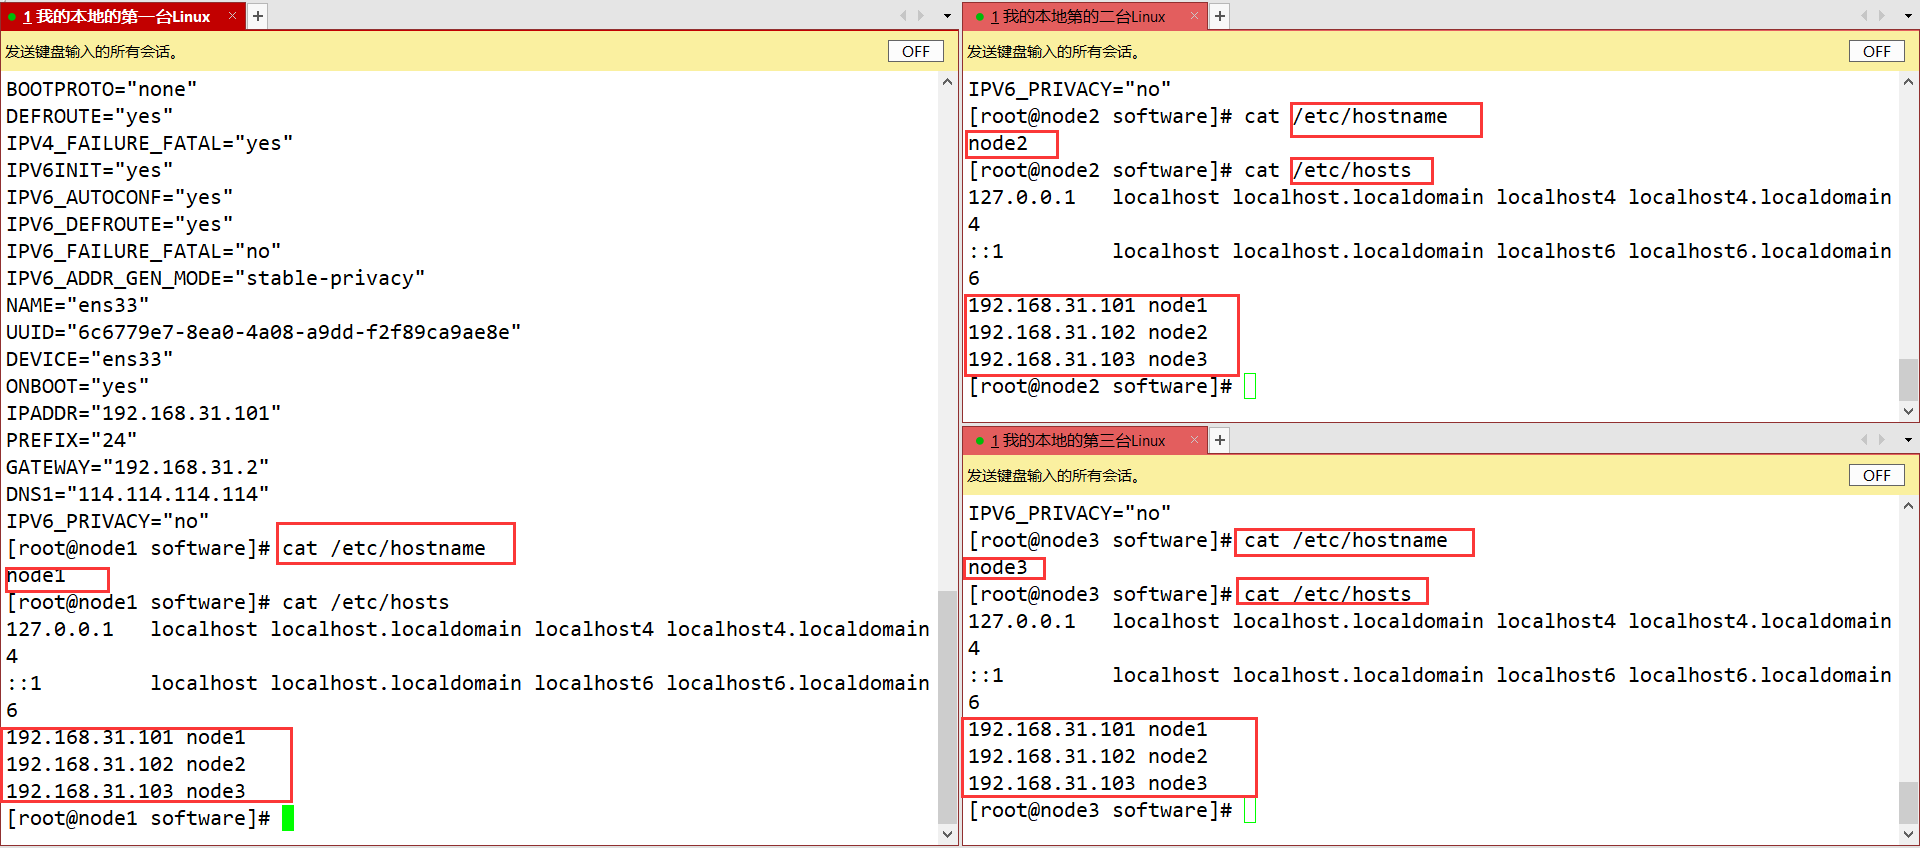Click 'cat /etc/hosts' in node1 terminal

(366, 602)
